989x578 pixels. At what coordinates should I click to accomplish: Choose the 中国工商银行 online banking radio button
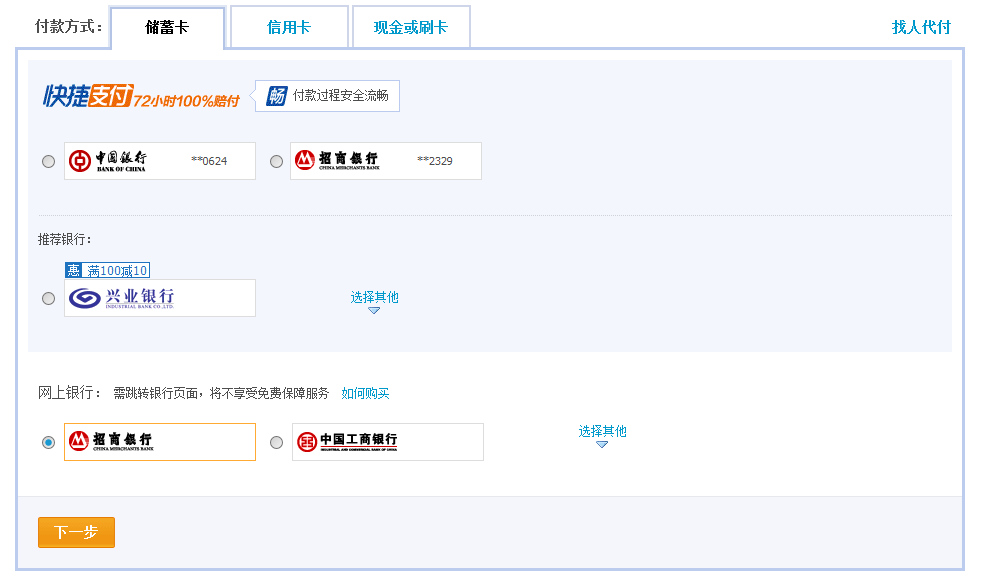[x=276, y=441]
